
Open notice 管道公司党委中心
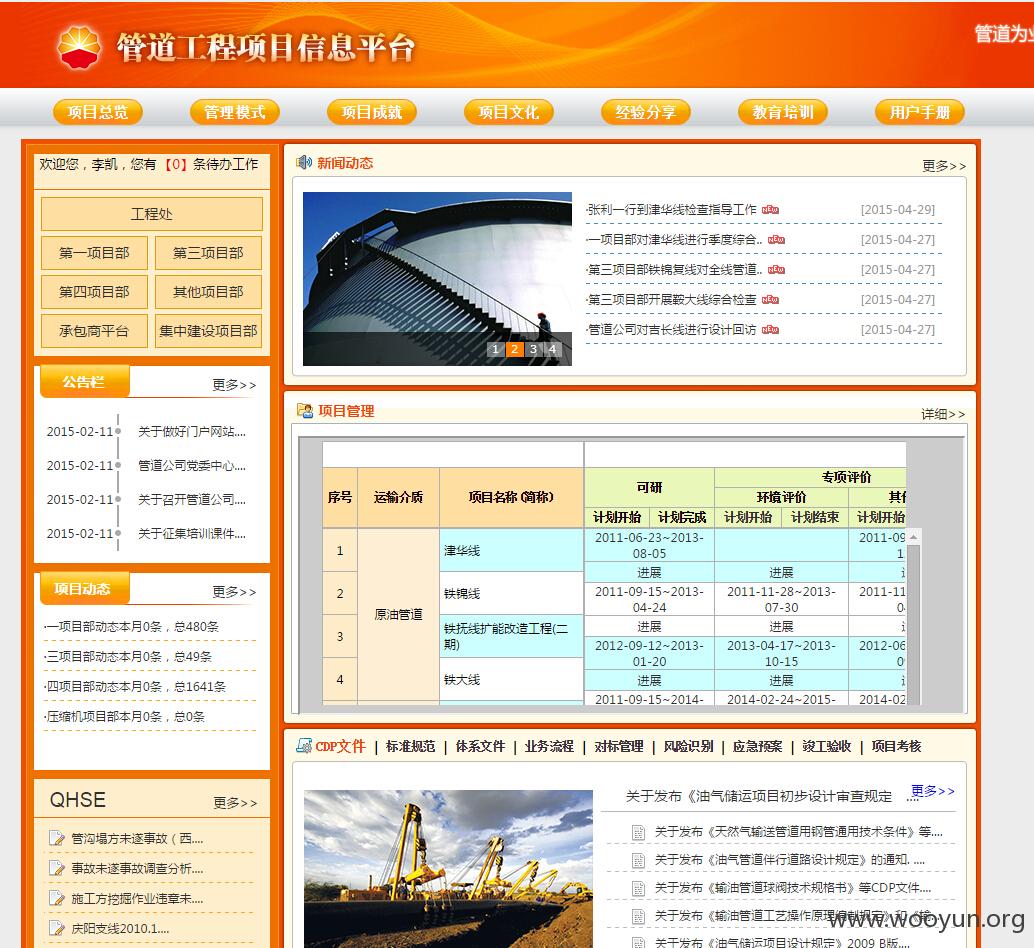point(191,465)
